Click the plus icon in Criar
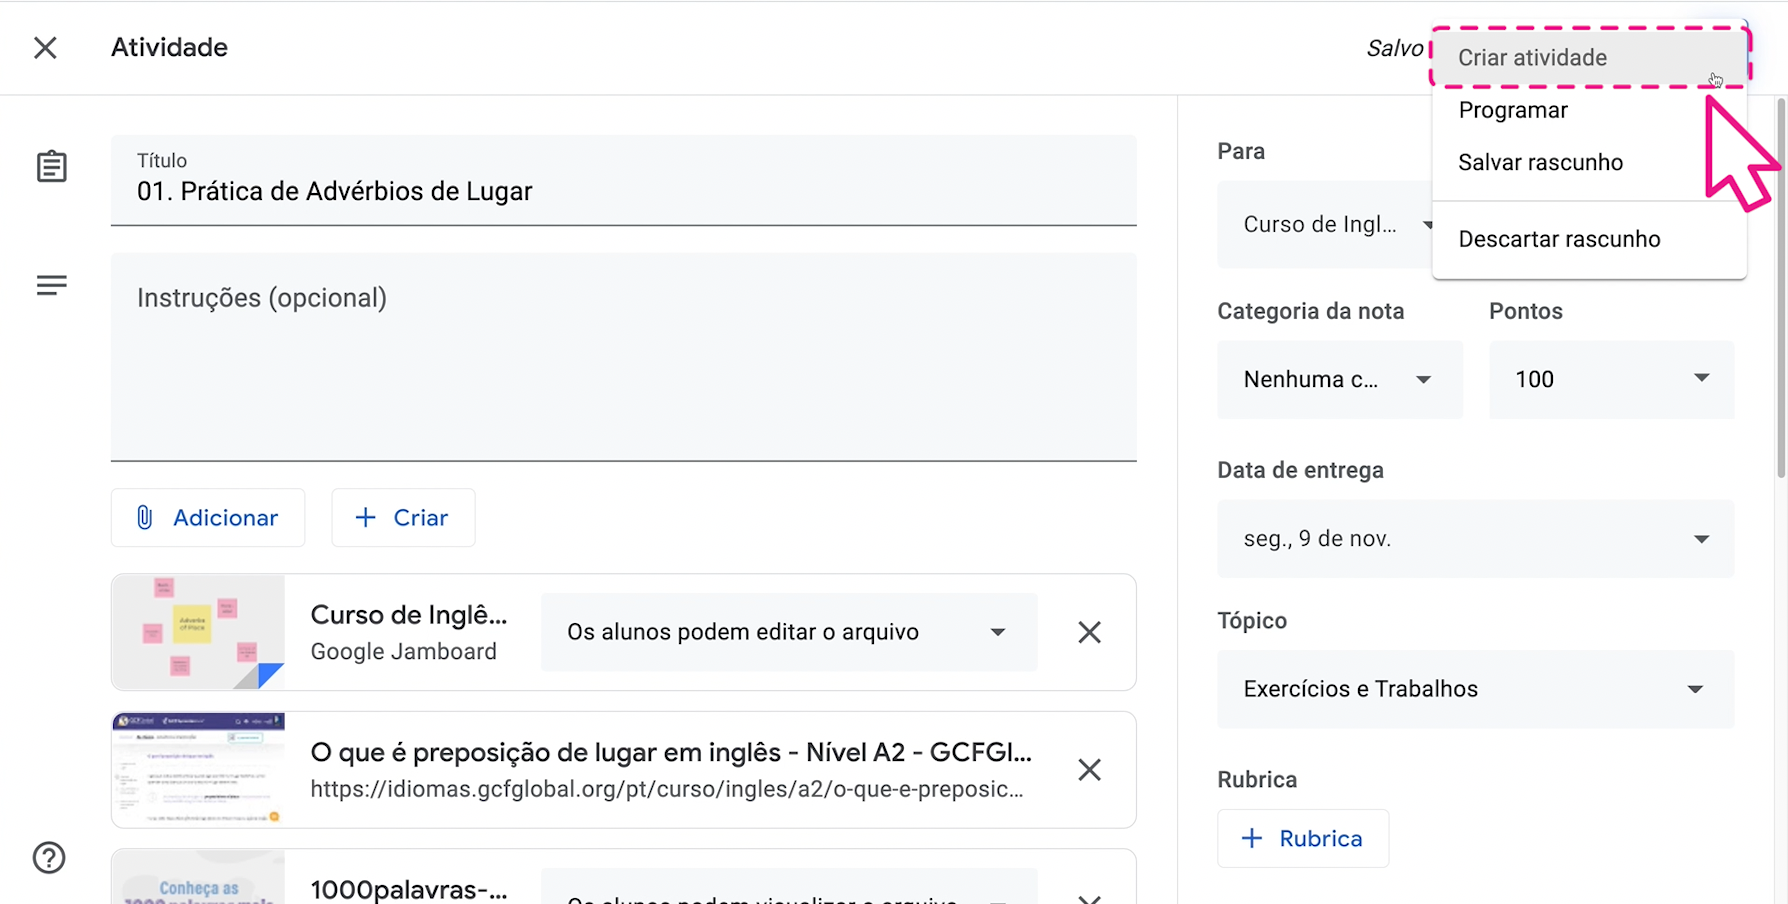The width and height of the screenshot is (1788, 904). pyautogui.click(x=366, y=517)
